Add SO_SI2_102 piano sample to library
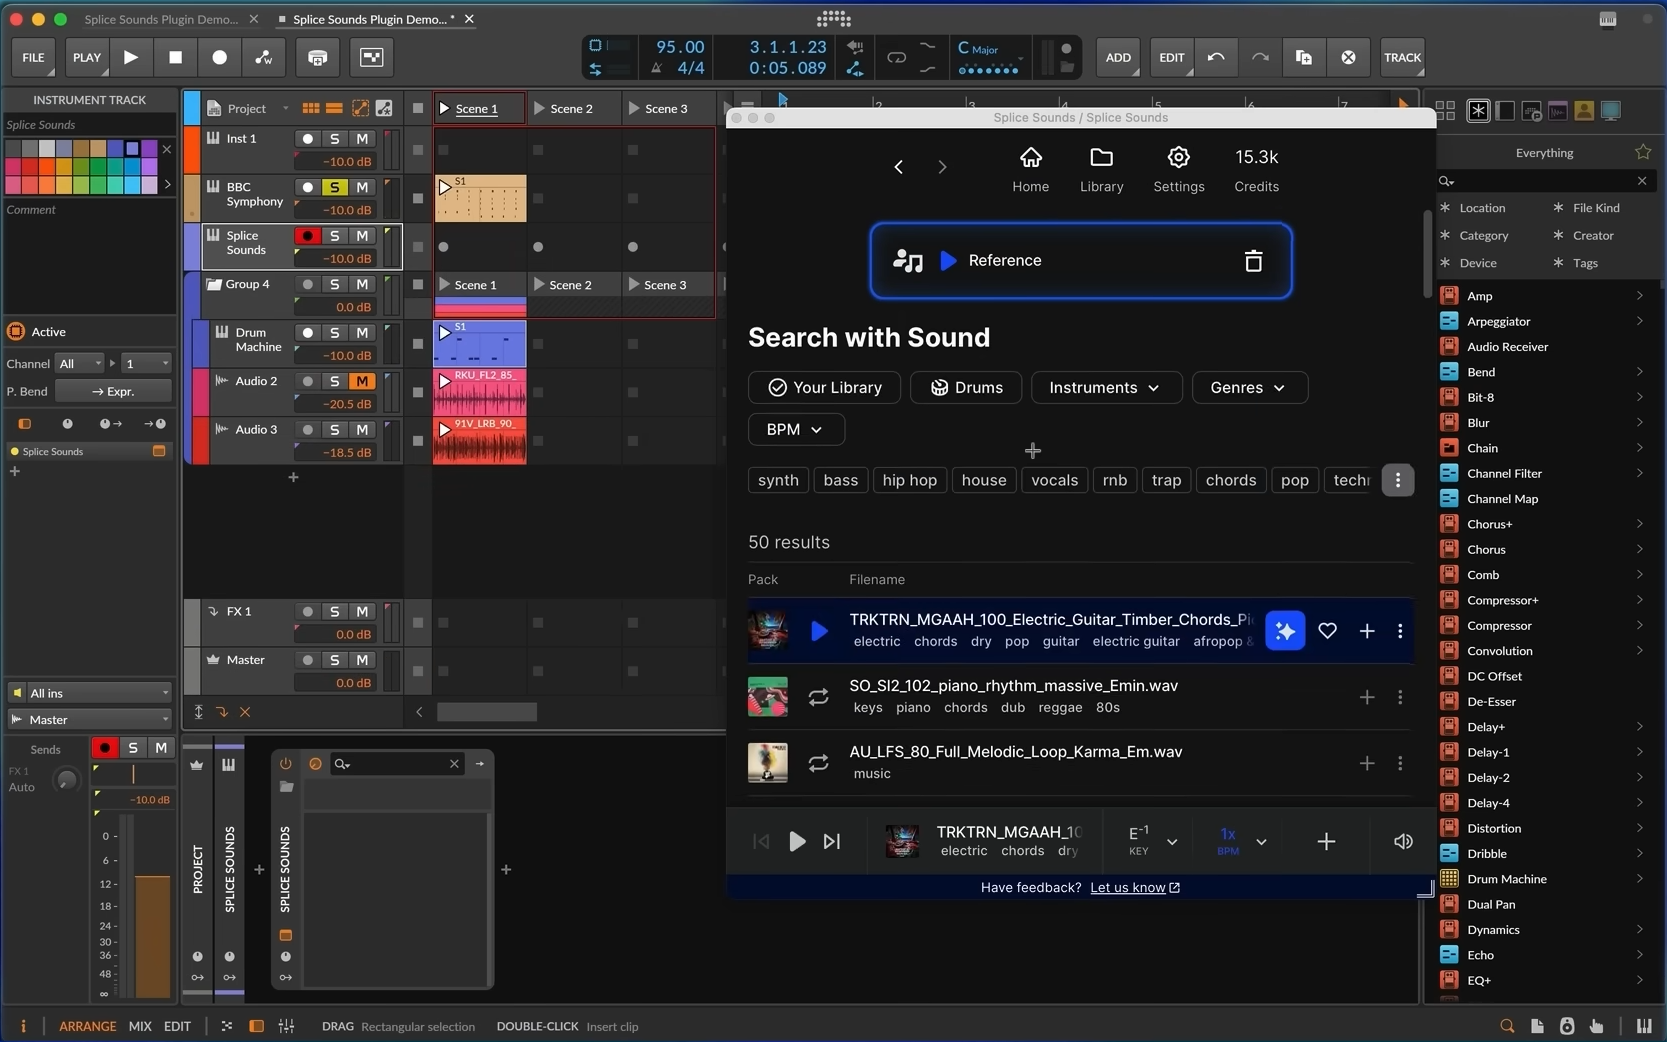The width and height of the screenshot is (1667, 1042). (x=1366, y=697)
